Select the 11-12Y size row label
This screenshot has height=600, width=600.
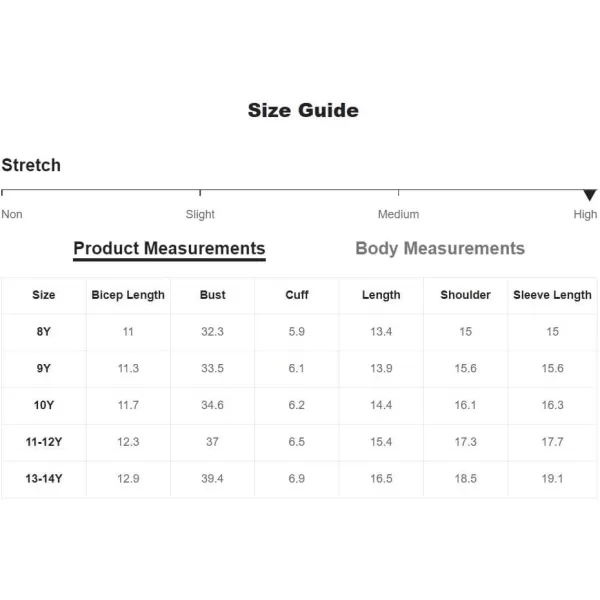pyautogui.click(x=44, y=441)
